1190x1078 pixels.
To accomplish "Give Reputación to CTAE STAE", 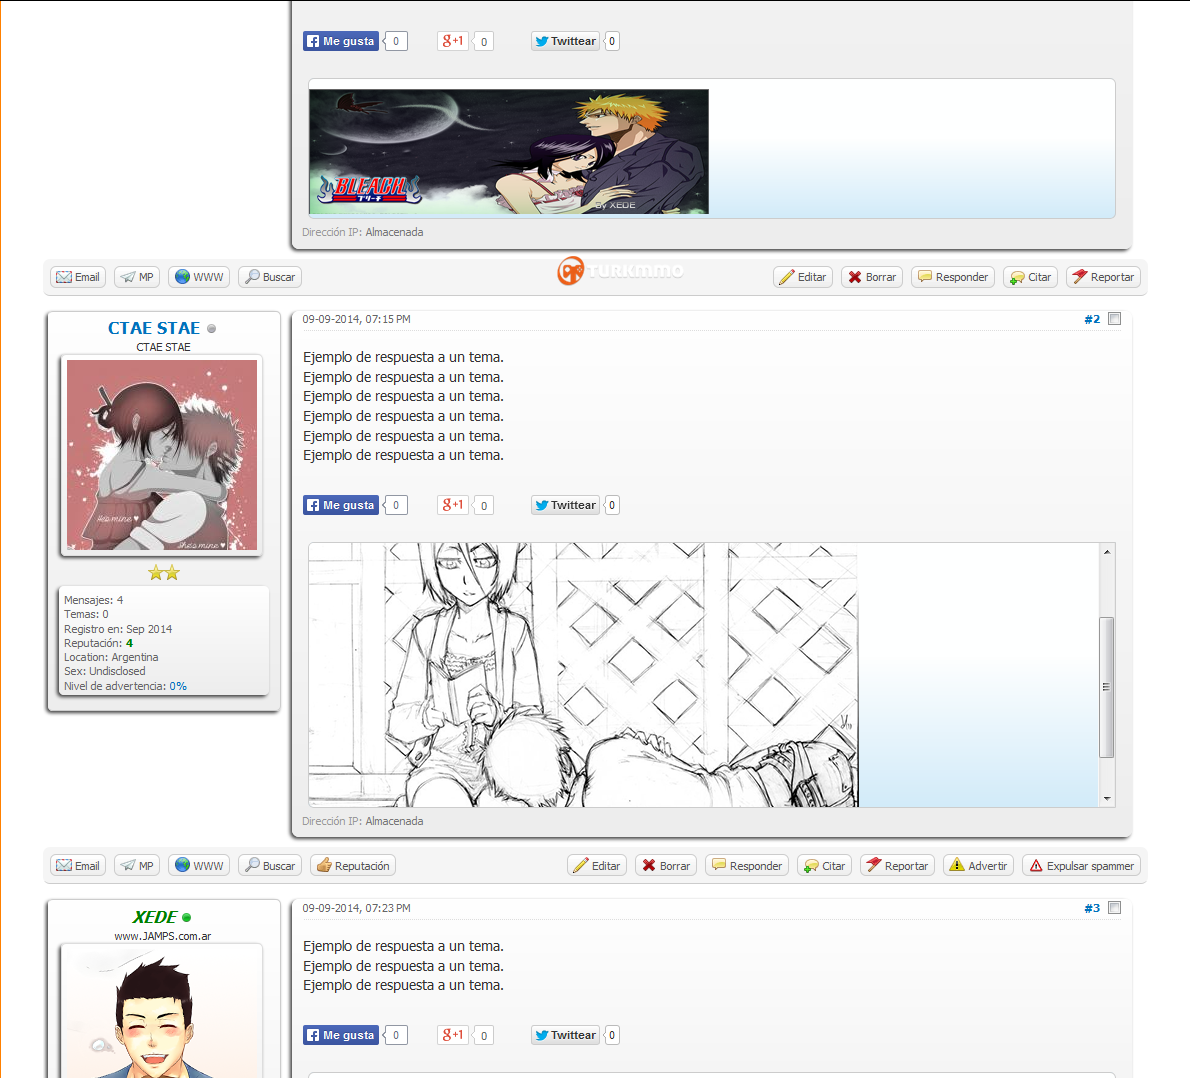I will point(353,865).
